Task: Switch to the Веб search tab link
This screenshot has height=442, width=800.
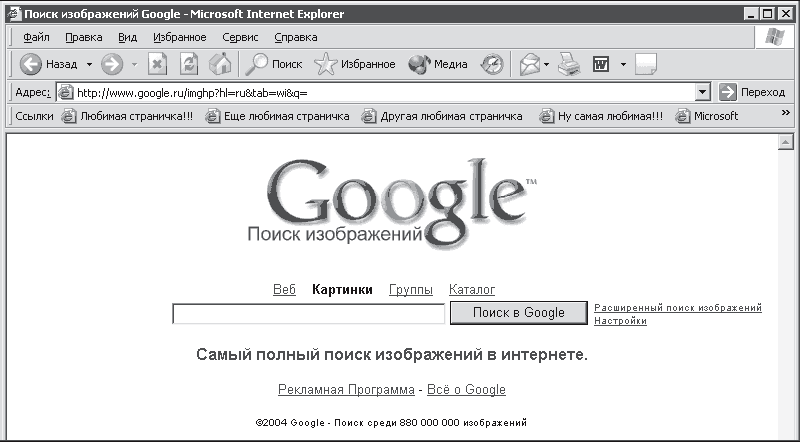Action: click(284, 290)
